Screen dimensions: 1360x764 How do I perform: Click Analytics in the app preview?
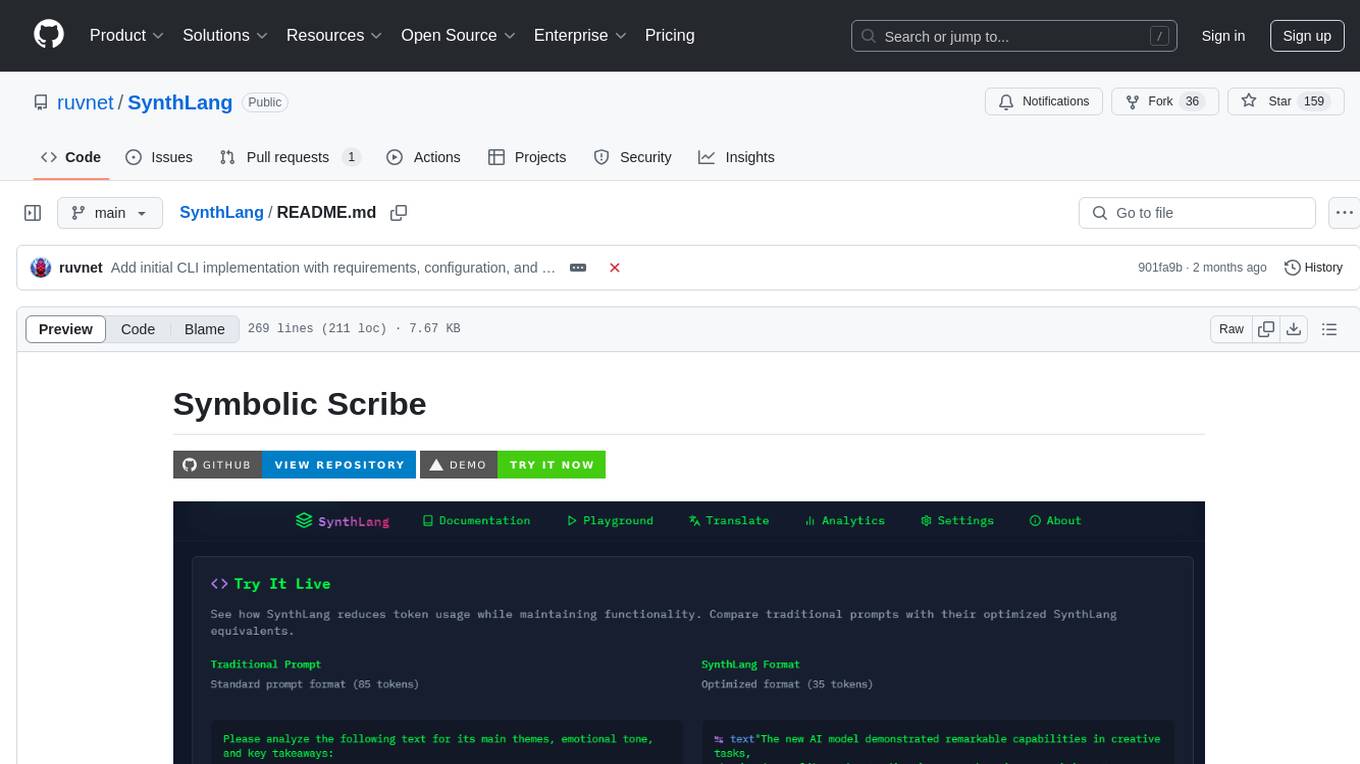[845, 521]
